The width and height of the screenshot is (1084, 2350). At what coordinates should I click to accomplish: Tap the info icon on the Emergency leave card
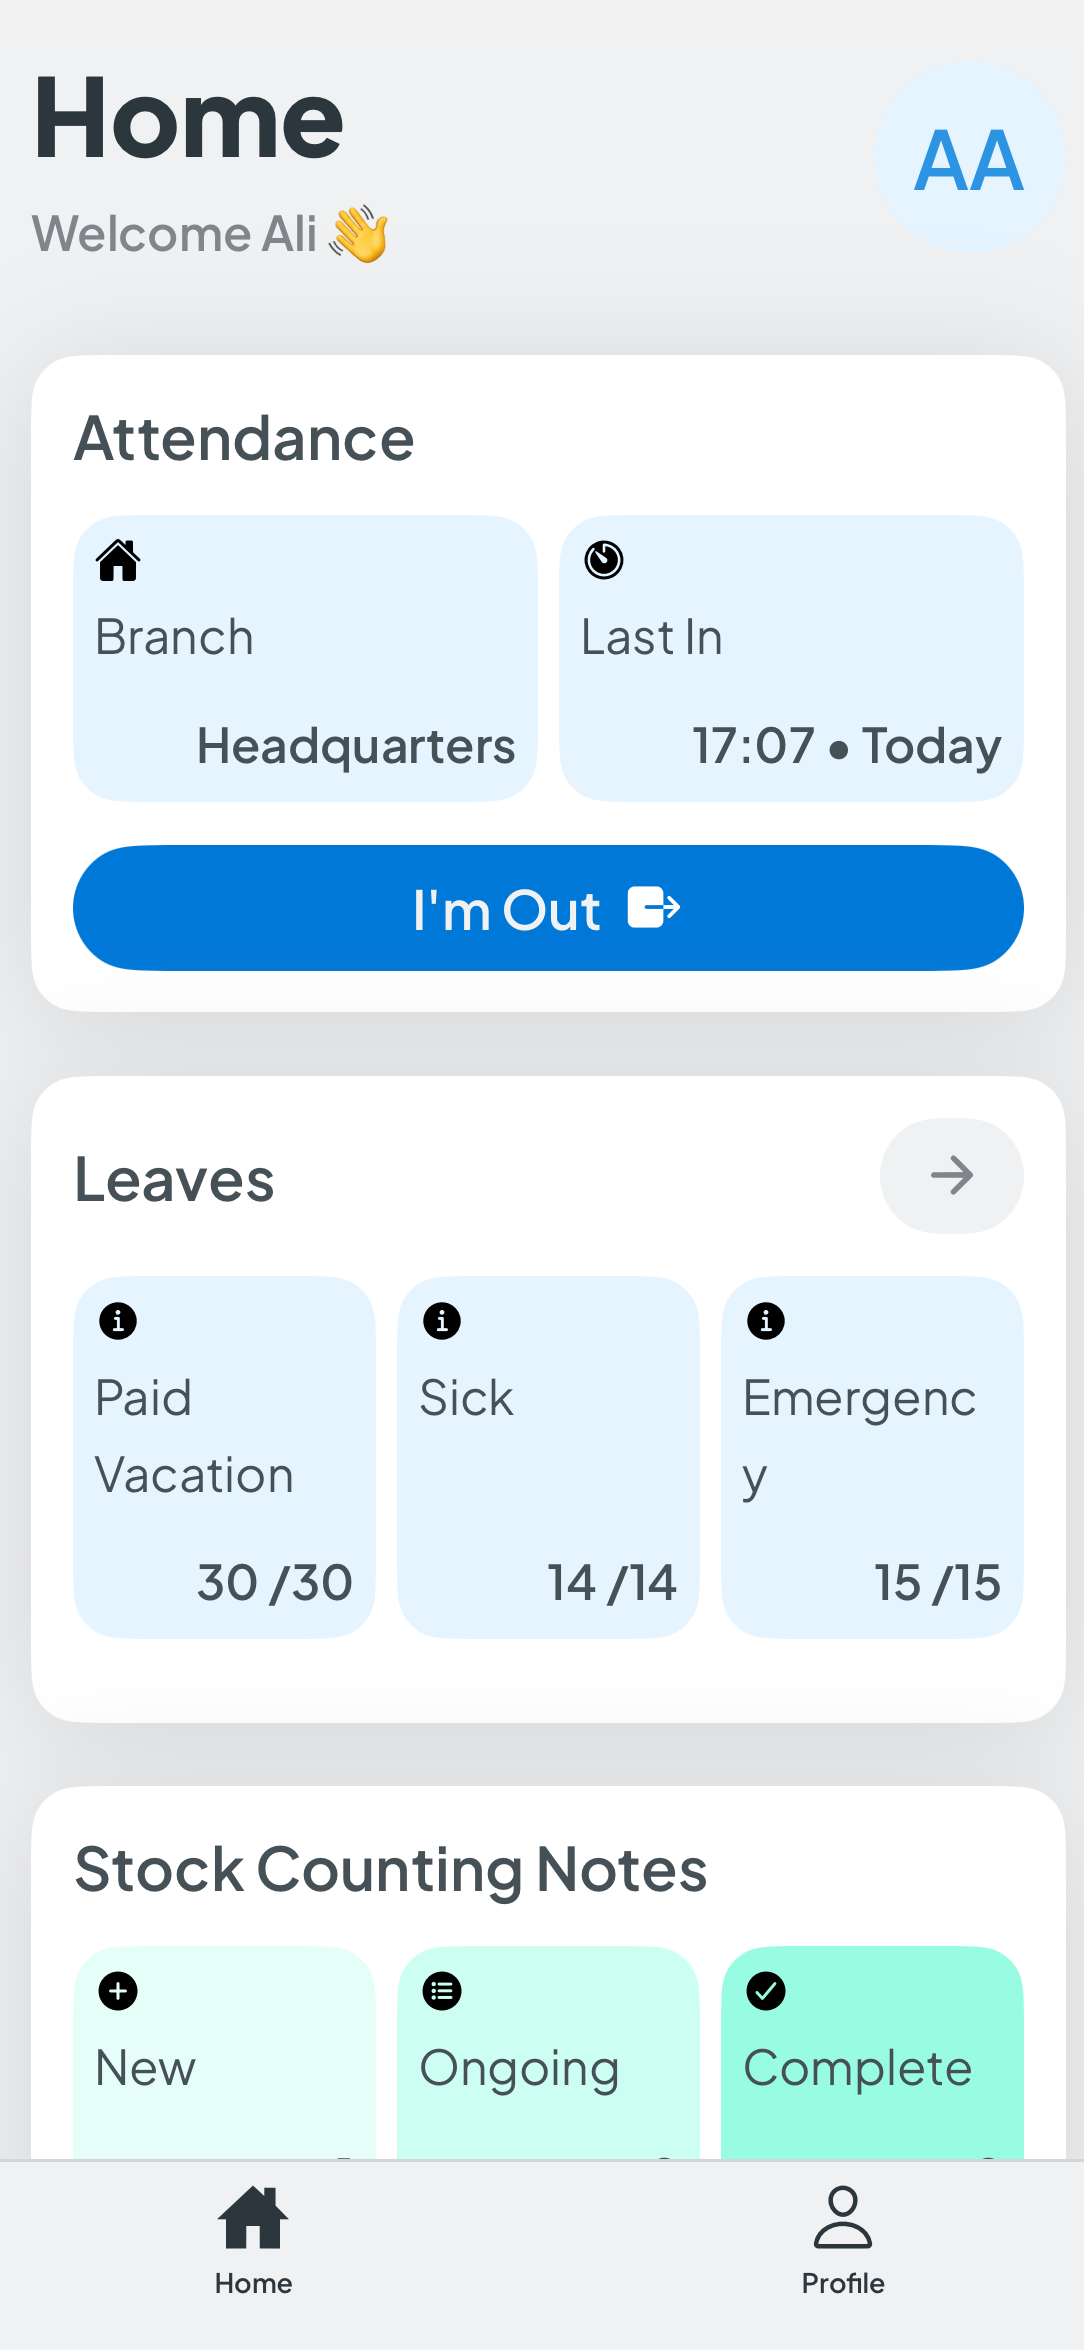pos(765,1321)
